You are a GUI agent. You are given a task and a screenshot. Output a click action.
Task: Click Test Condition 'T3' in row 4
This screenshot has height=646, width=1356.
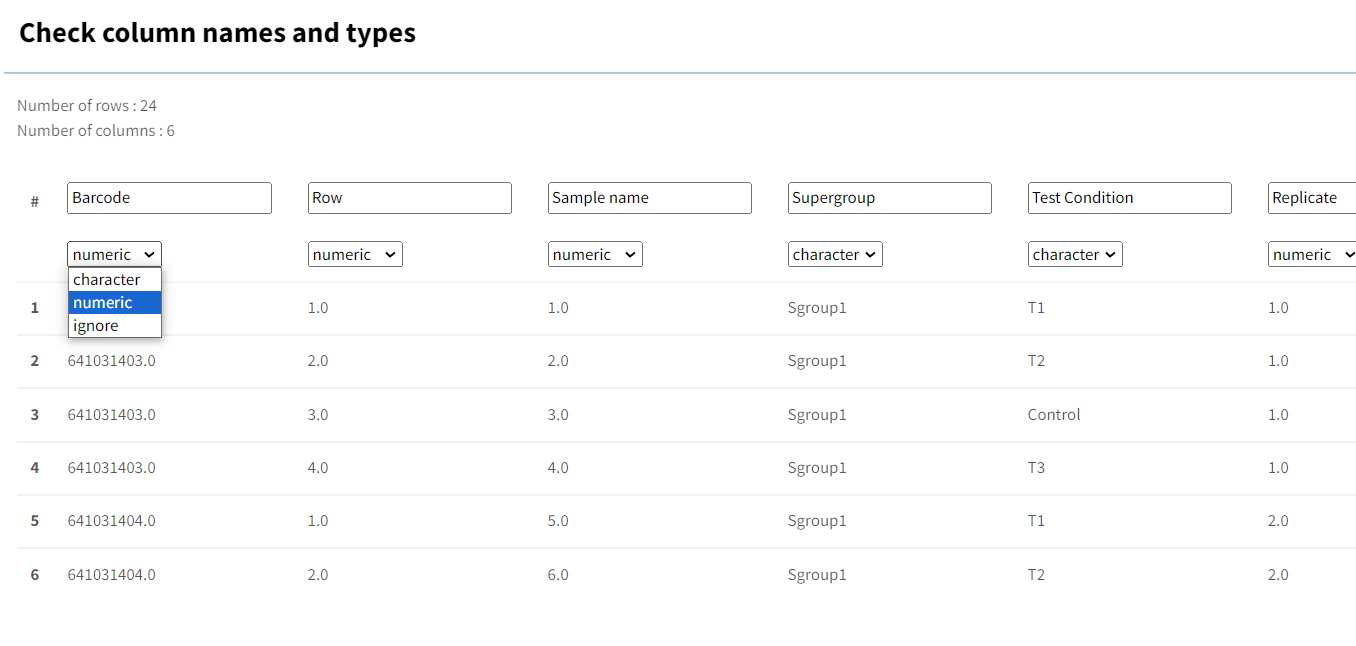[1036, 468]
